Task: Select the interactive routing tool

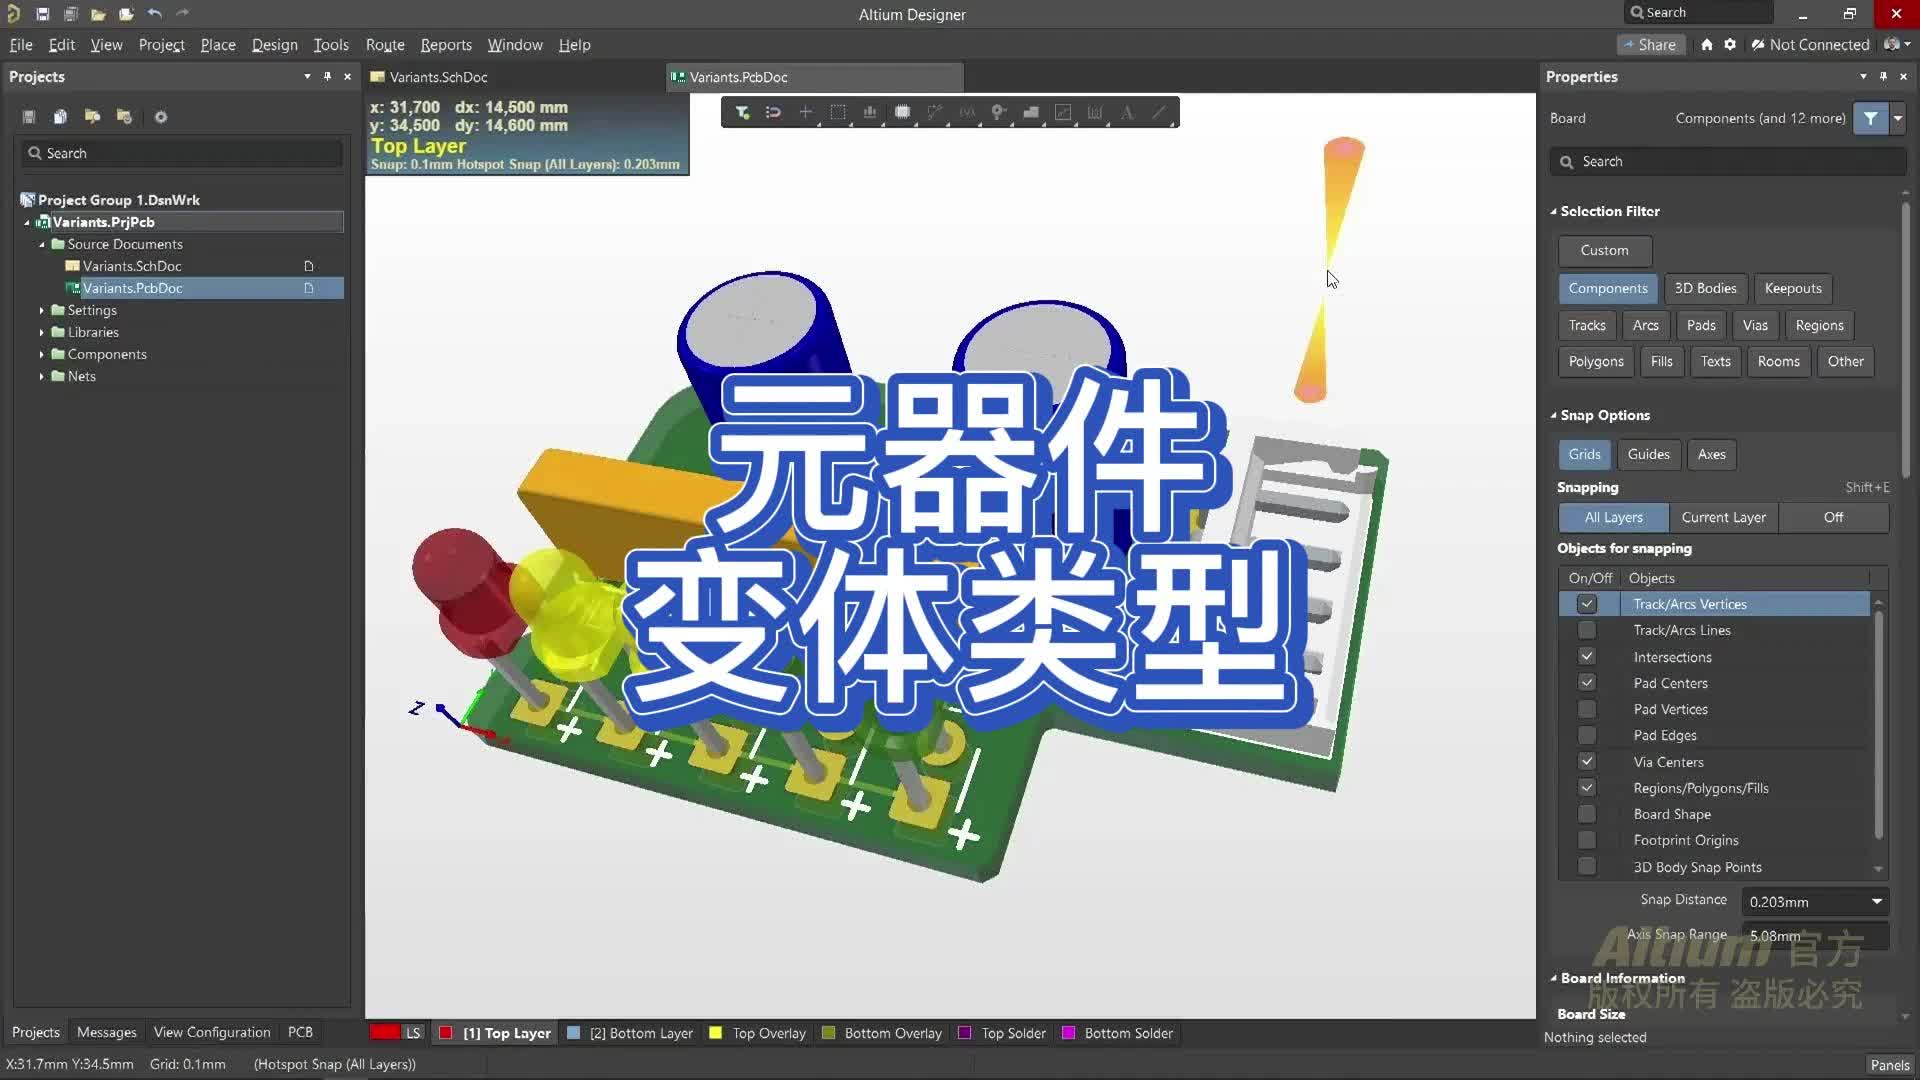Action: coord(935,112)
